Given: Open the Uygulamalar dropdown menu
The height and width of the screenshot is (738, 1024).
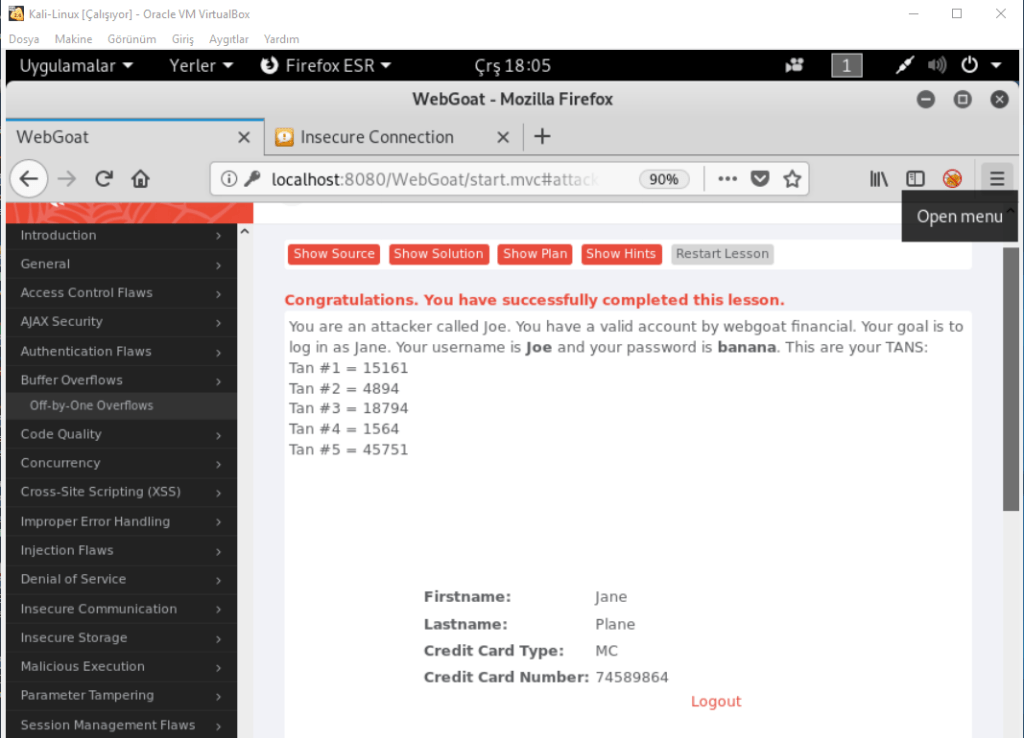Looking at the screenshot, I should pos(76,66).
